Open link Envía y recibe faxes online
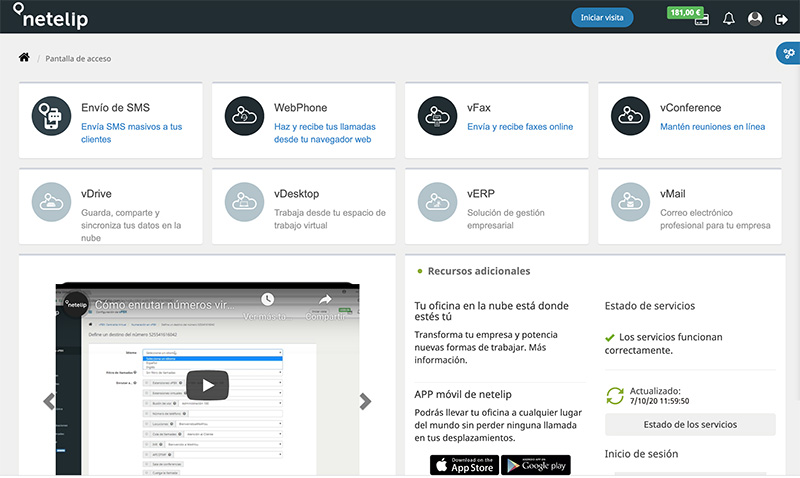The width and height of the screenshot is (800, 478). tap(520, 127)
